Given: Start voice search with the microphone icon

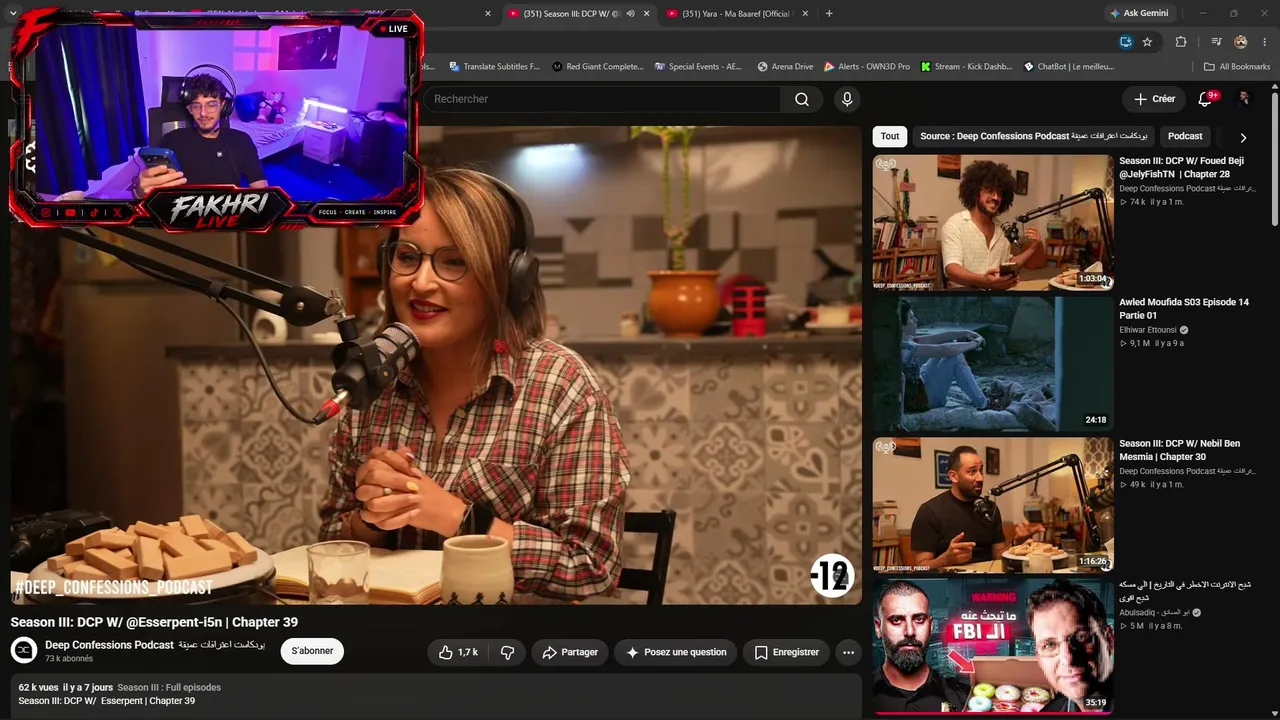Looking at the screenshot, I should click(847, 99).
